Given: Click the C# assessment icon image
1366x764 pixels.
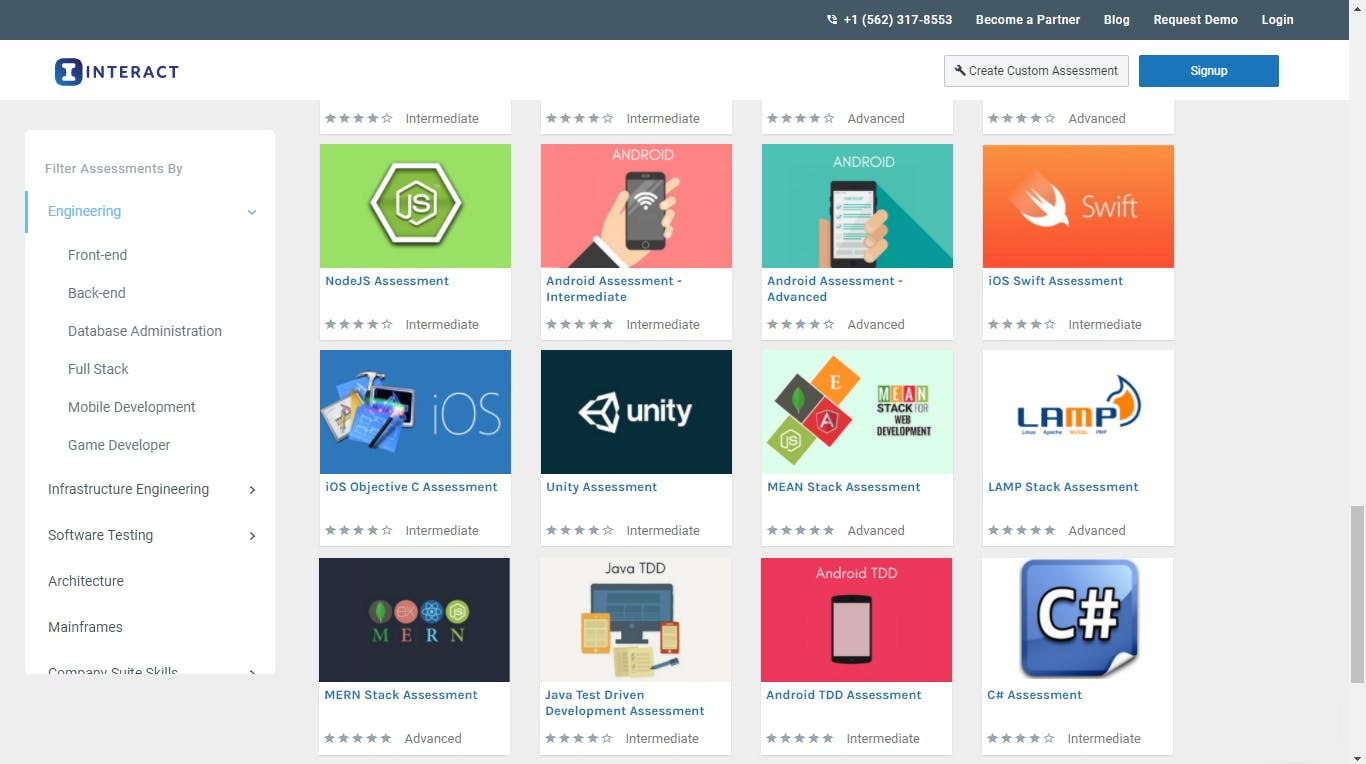Looking at the screenshot, I should (x=1077, y=620).
